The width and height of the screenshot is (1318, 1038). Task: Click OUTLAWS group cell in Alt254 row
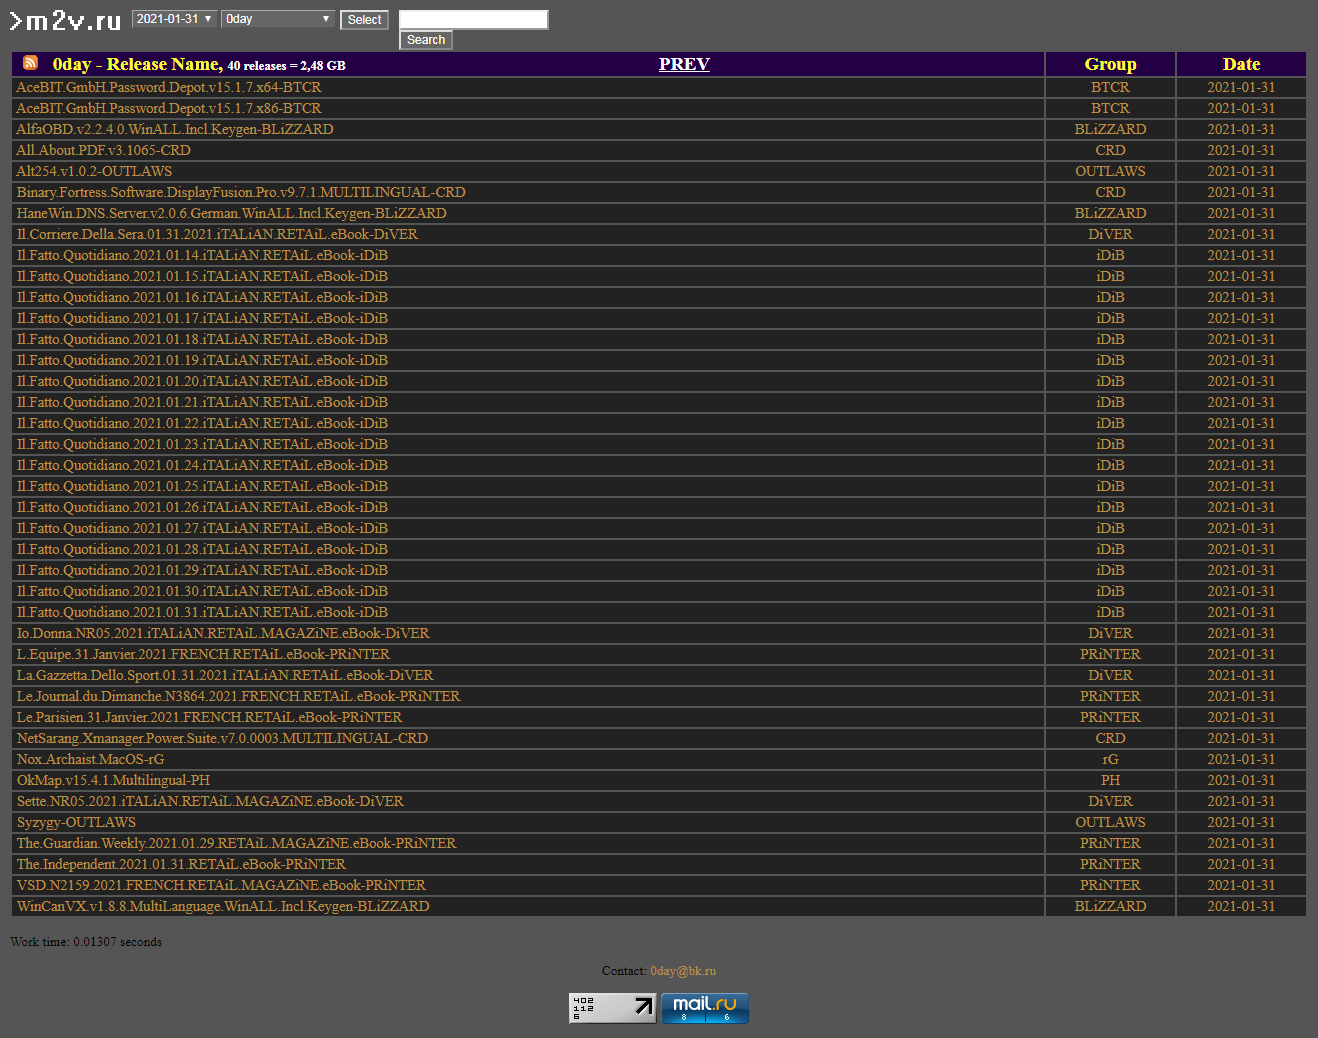point(1110,171)
